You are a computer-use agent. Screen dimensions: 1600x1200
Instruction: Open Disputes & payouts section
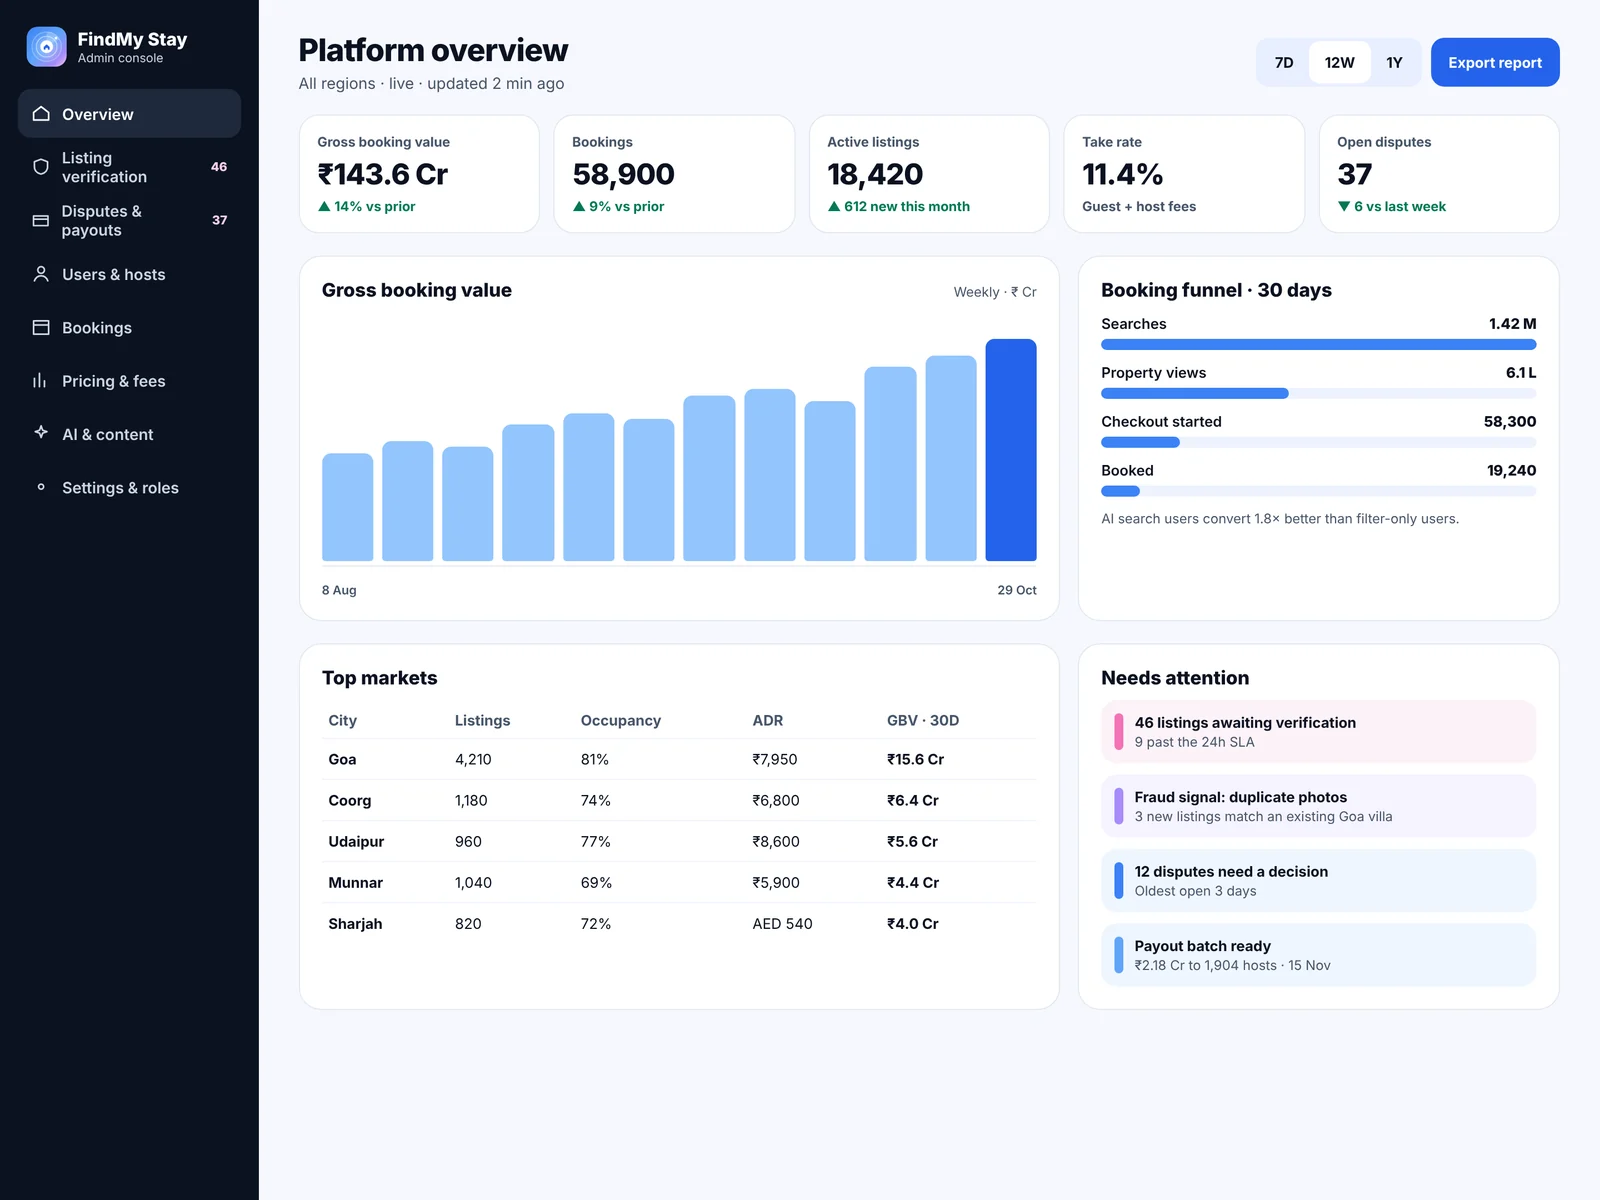(x=129, y=220)
